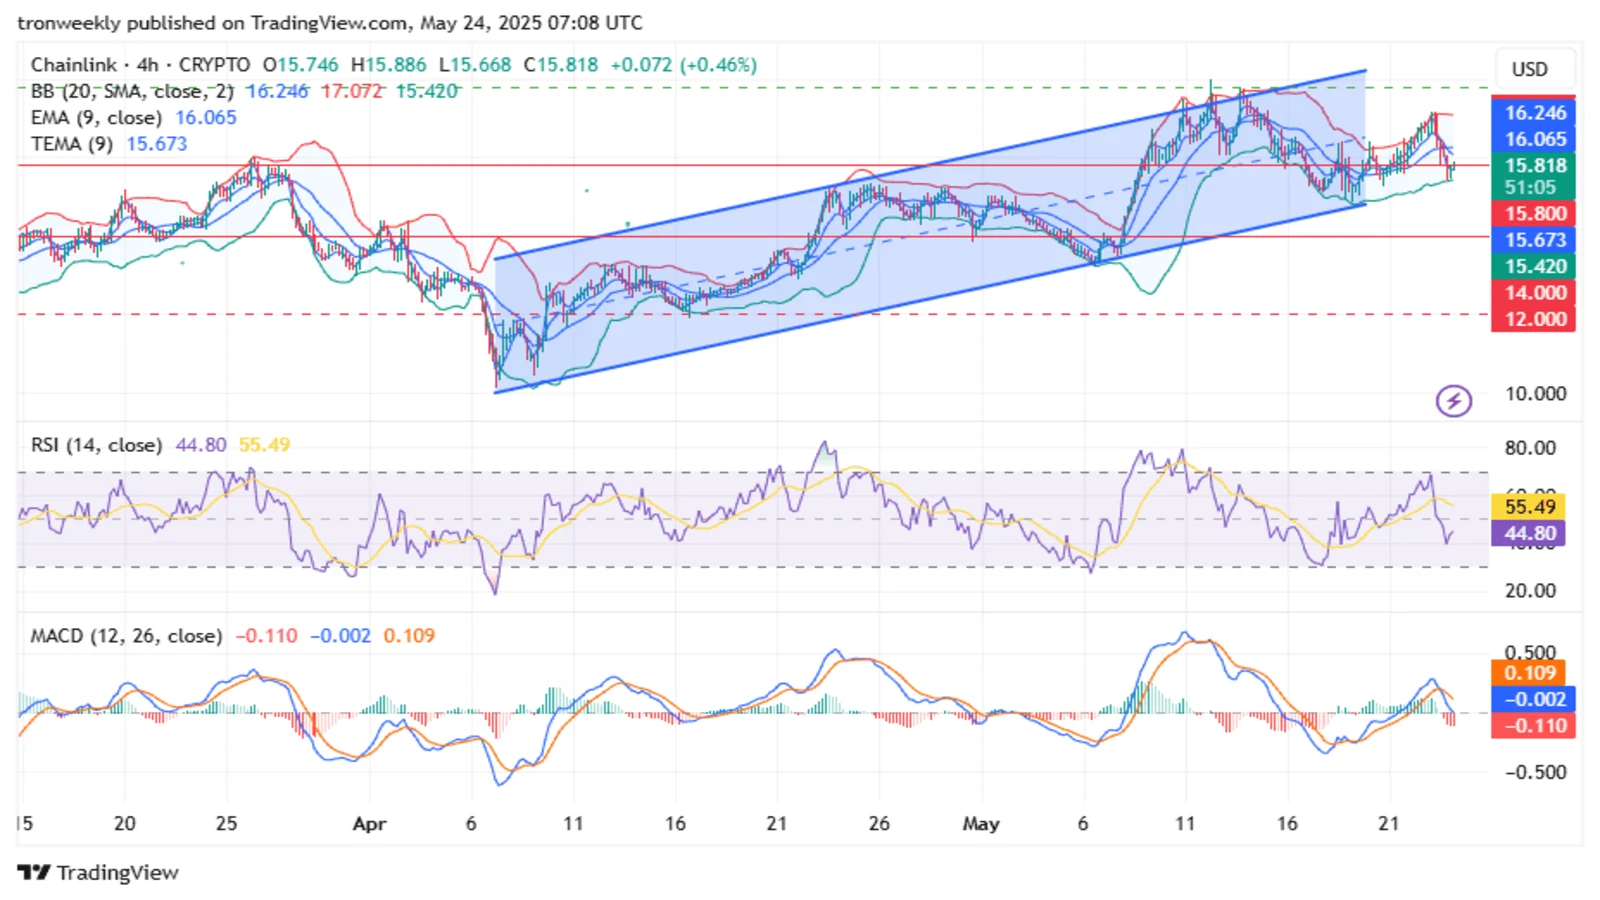Screen dimensions: 1600x900
Task: Click the blue 15.673 price-axis tag
Action: (x=1533, y=240)
